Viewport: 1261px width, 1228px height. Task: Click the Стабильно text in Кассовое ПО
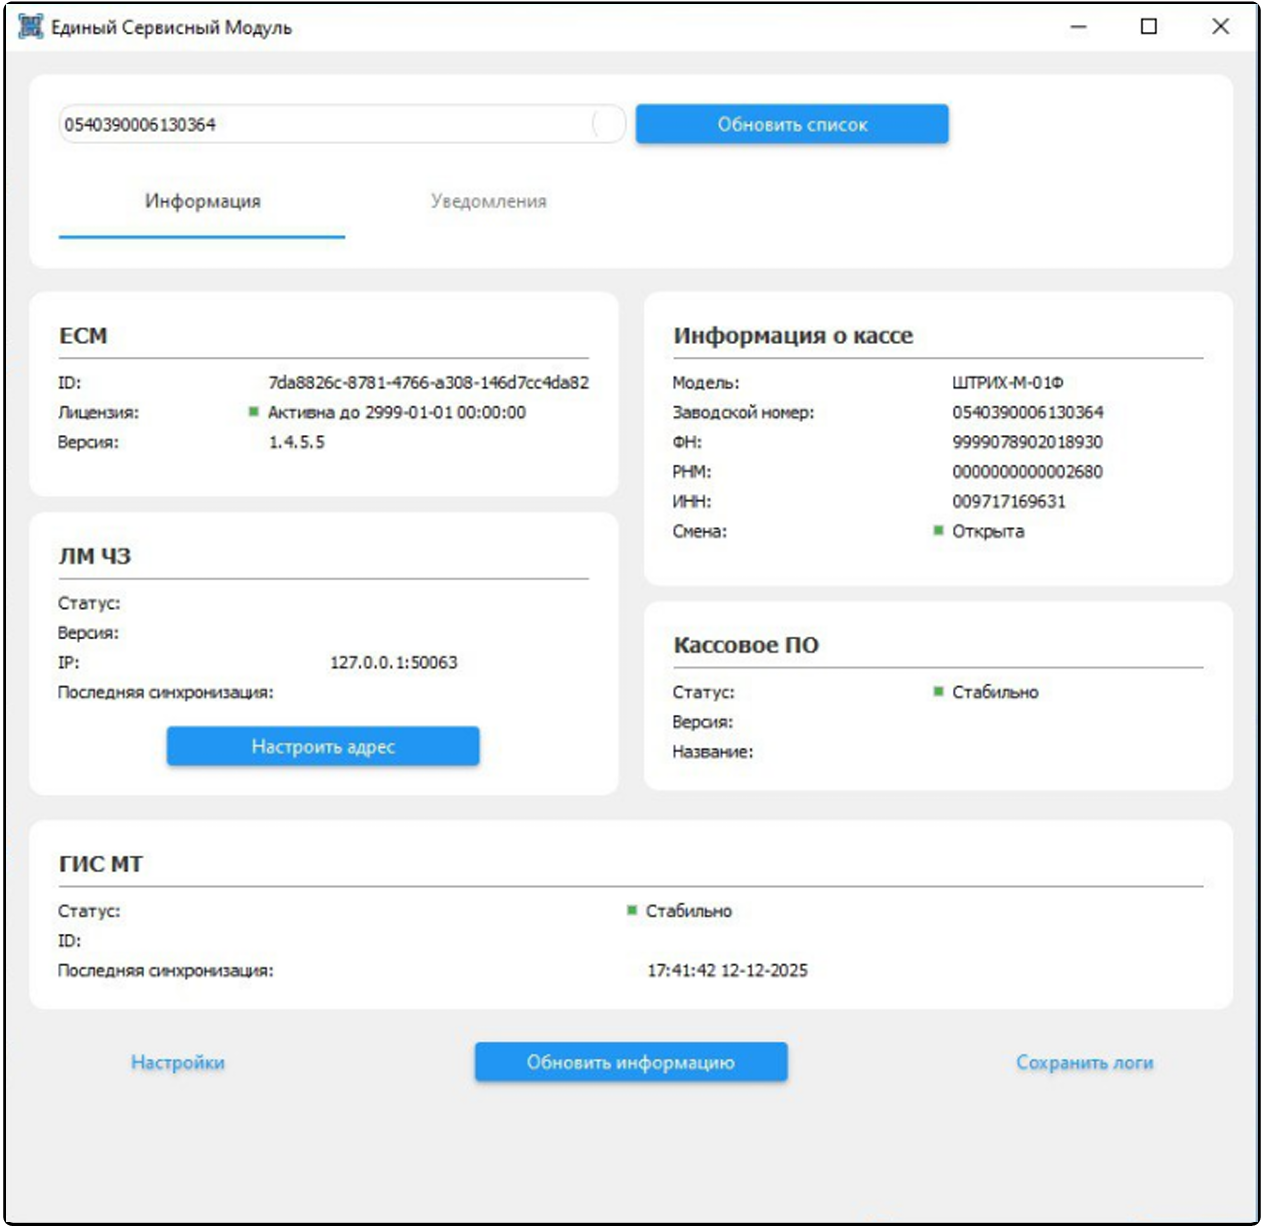995,692
